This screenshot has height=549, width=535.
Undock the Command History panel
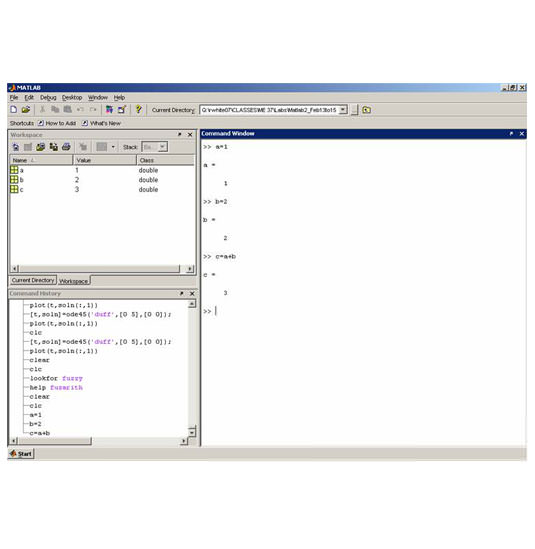[x=181, y=293]
